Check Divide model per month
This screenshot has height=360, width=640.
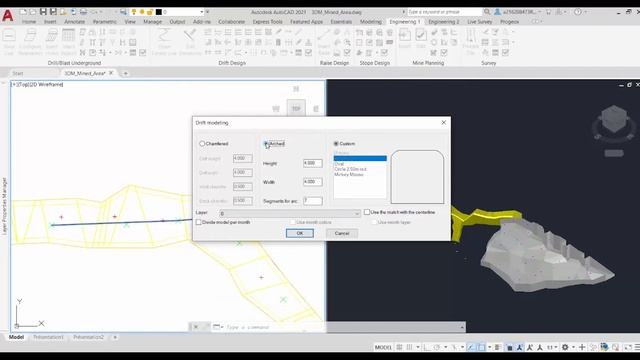click(199, 222)
